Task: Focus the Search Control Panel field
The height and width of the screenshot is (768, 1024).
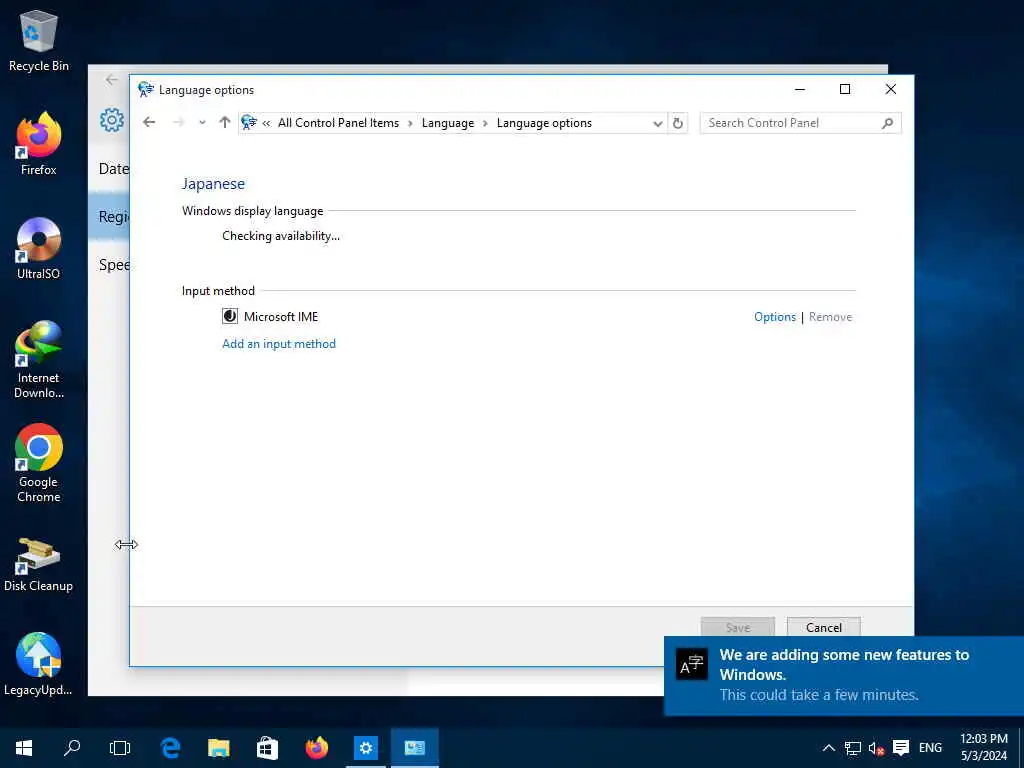Action: tap(800, 123)
